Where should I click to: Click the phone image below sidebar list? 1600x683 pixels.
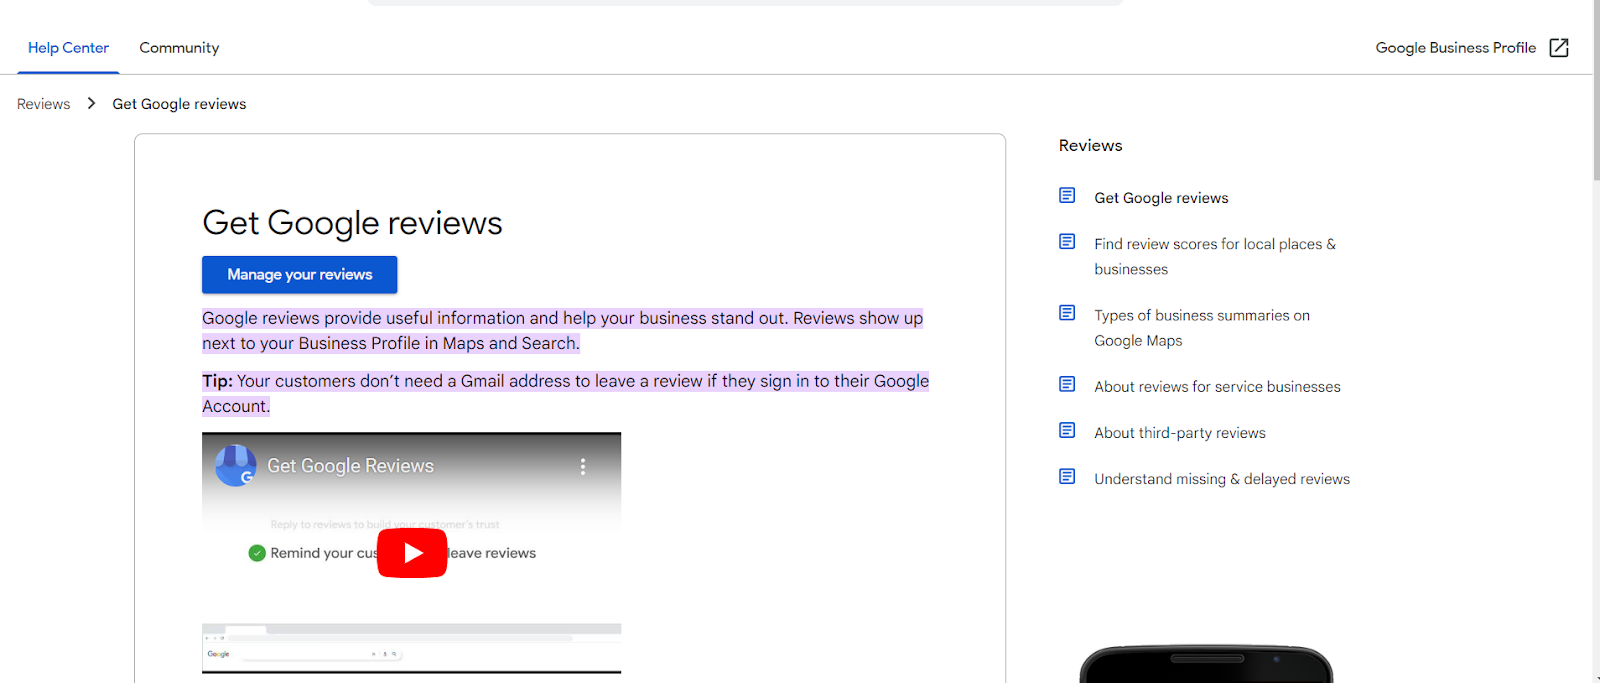[1206, 664]
